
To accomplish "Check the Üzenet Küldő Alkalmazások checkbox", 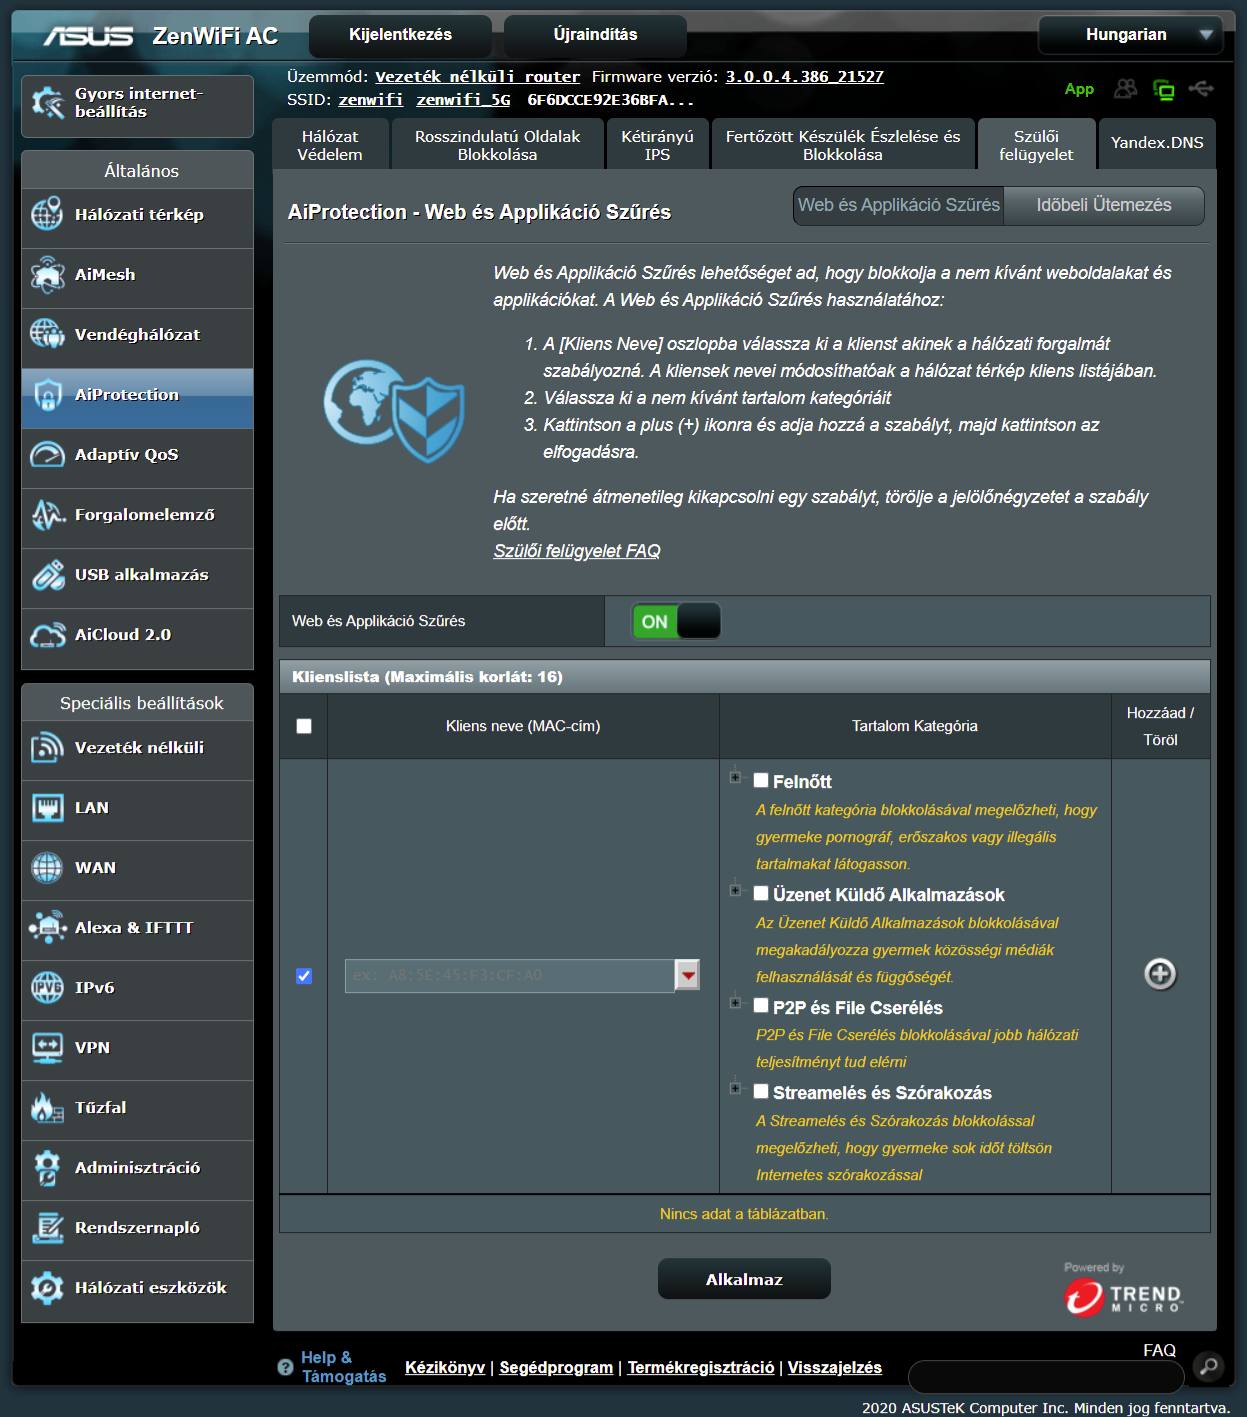I will pos(761,893).
